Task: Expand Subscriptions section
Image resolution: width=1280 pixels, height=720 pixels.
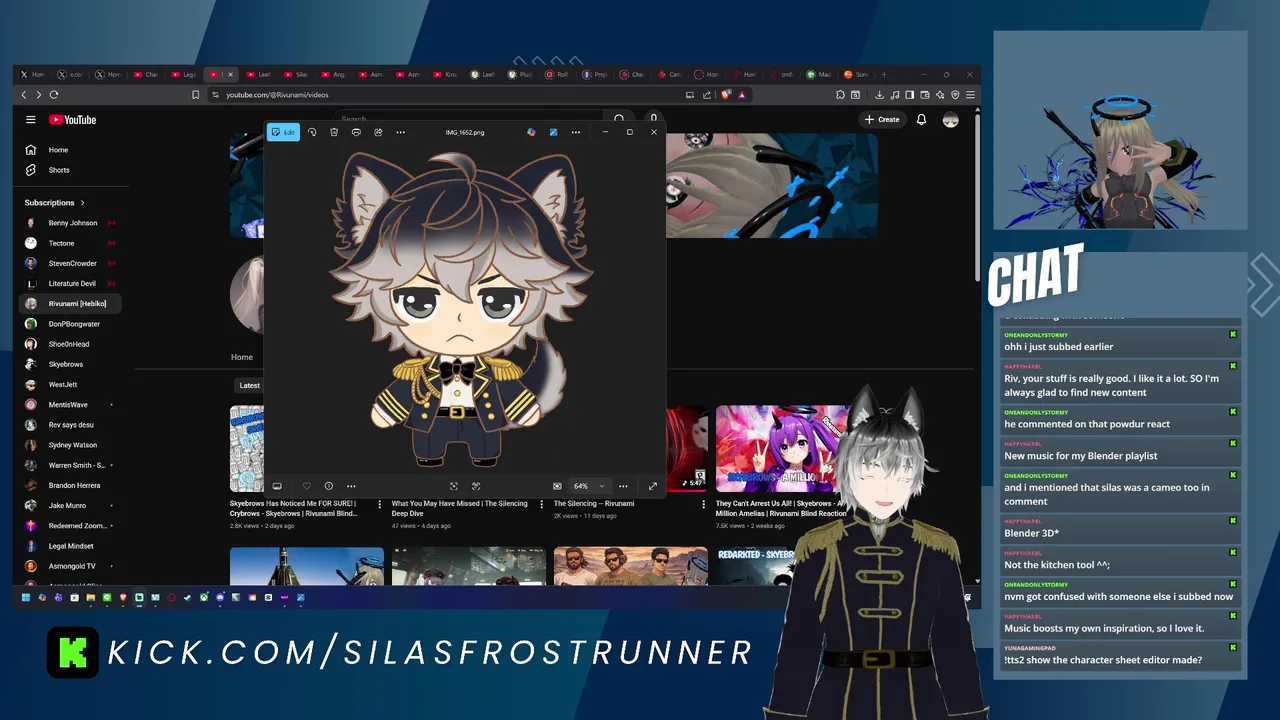Action: 55,203
